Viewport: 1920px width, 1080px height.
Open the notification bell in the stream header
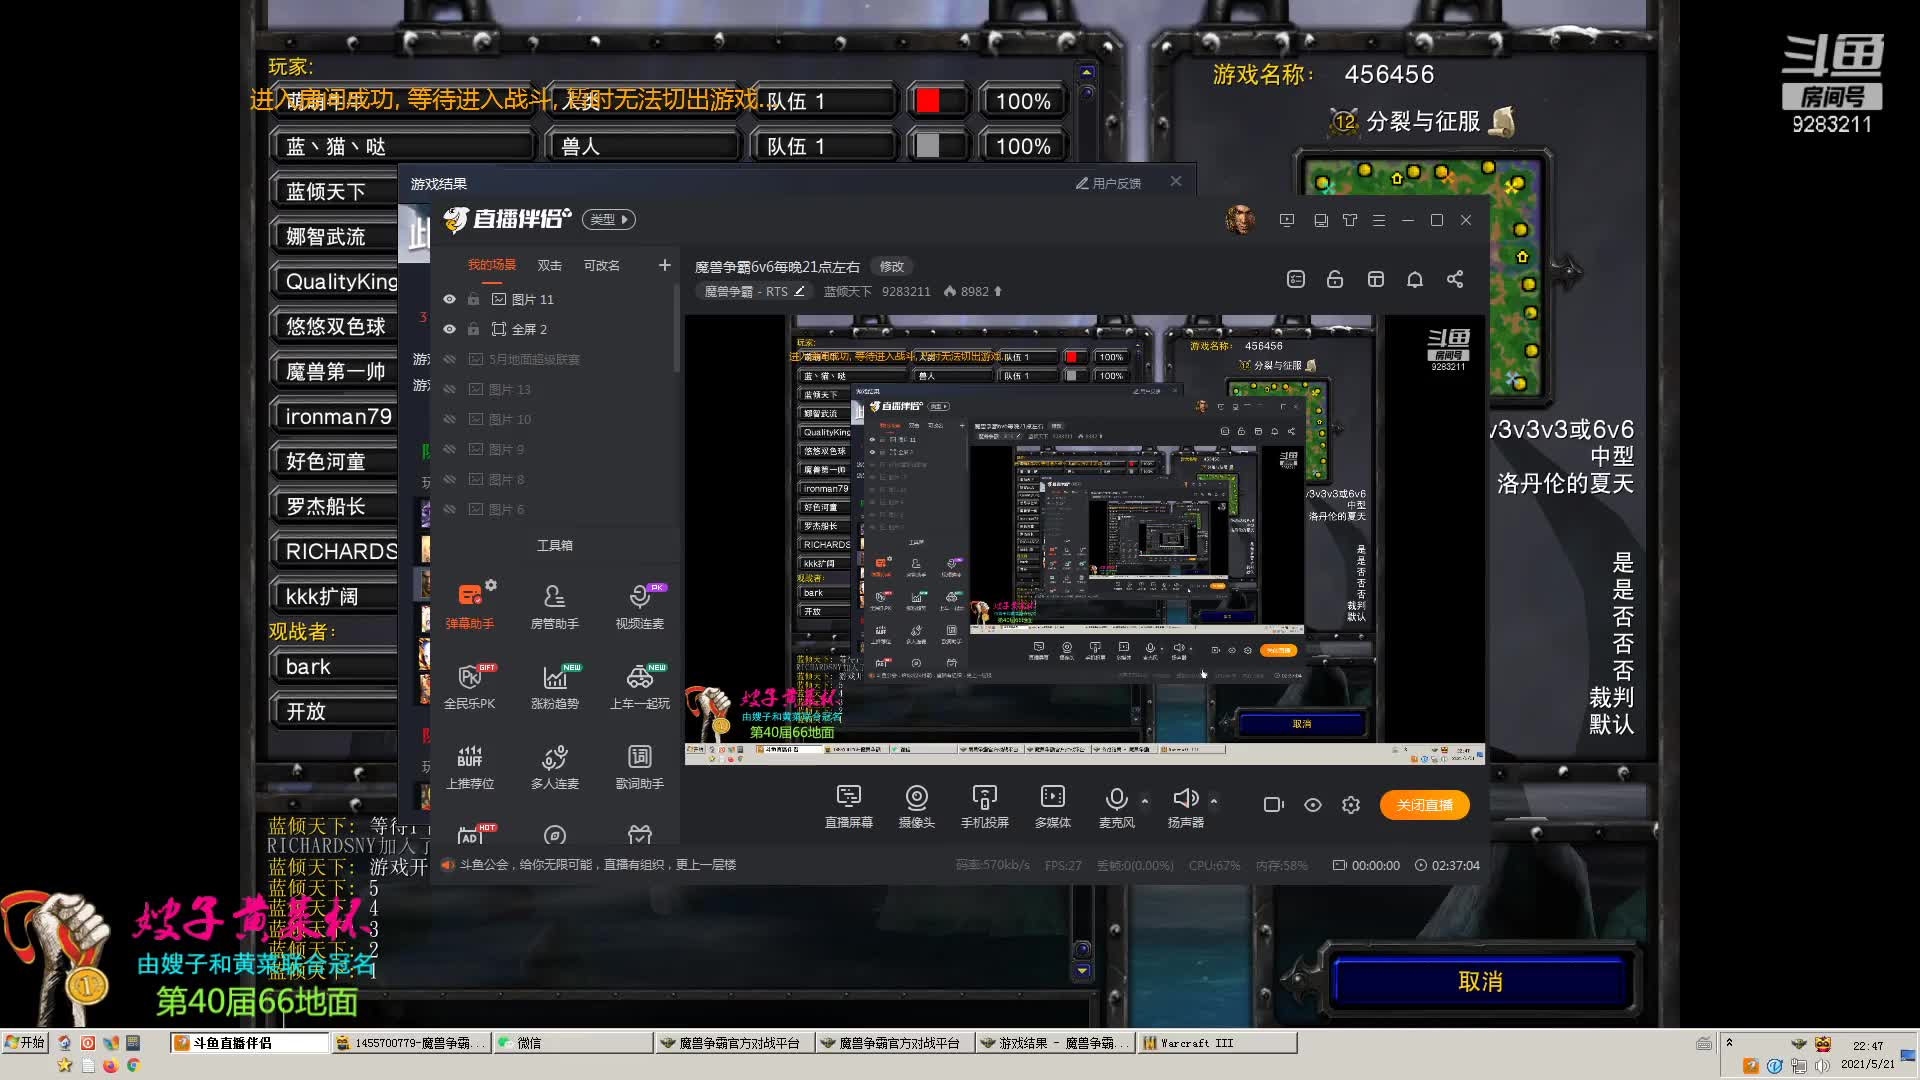[1414, 279]
